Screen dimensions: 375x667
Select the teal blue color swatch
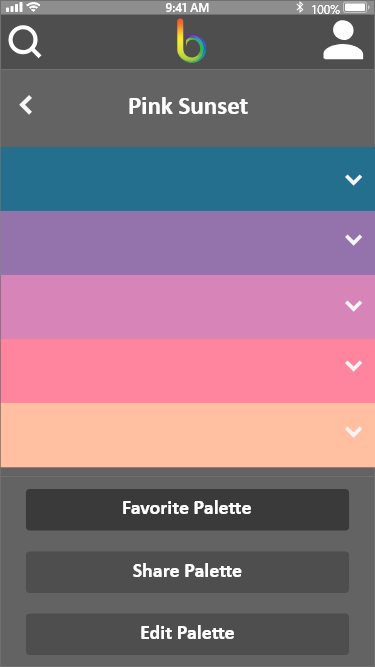click(x=188, y=179)
